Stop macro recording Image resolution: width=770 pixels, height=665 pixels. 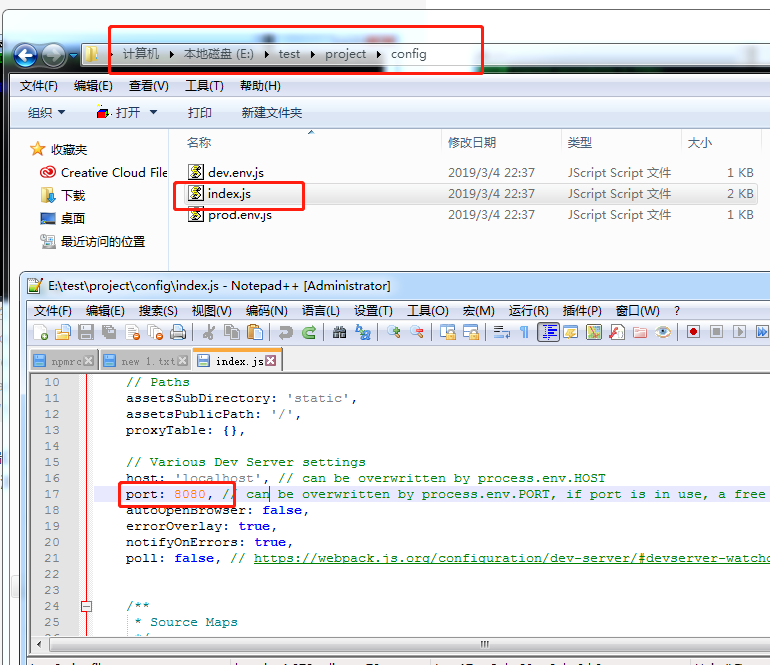(716, 332)
